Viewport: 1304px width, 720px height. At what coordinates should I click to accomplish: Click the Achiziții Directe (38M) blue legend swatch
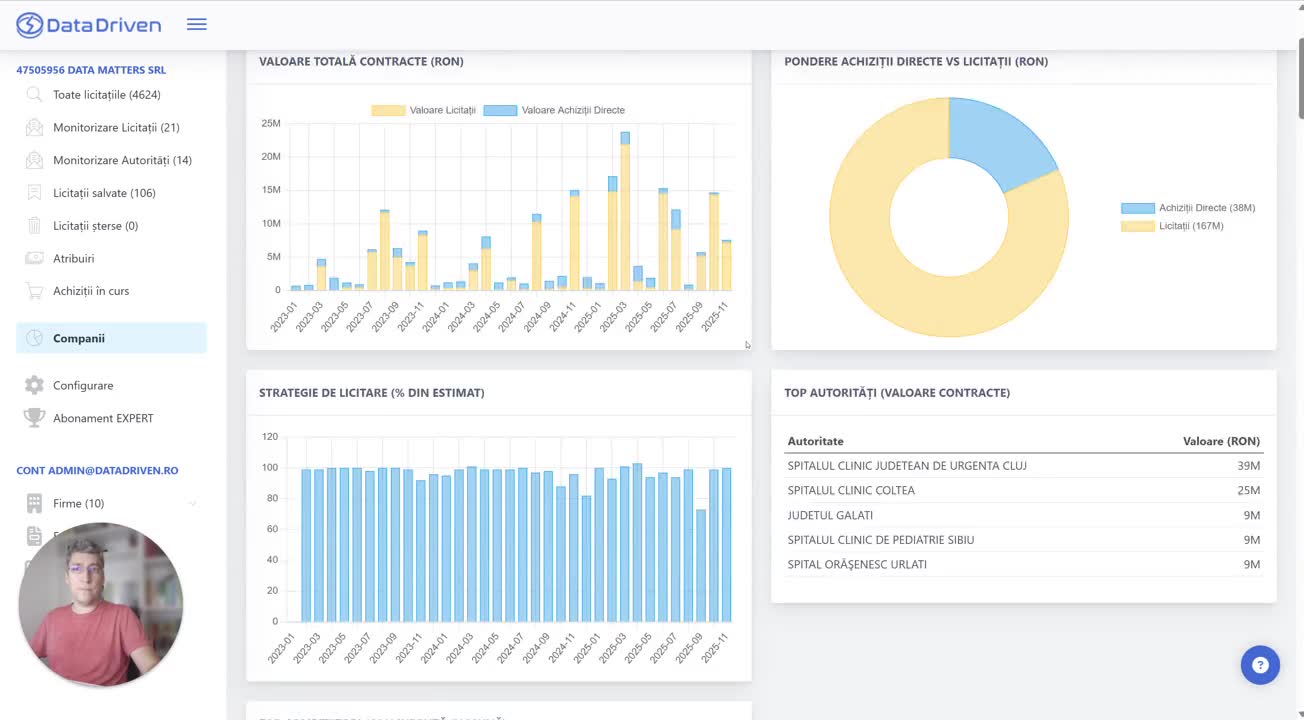click(1137, 208)
